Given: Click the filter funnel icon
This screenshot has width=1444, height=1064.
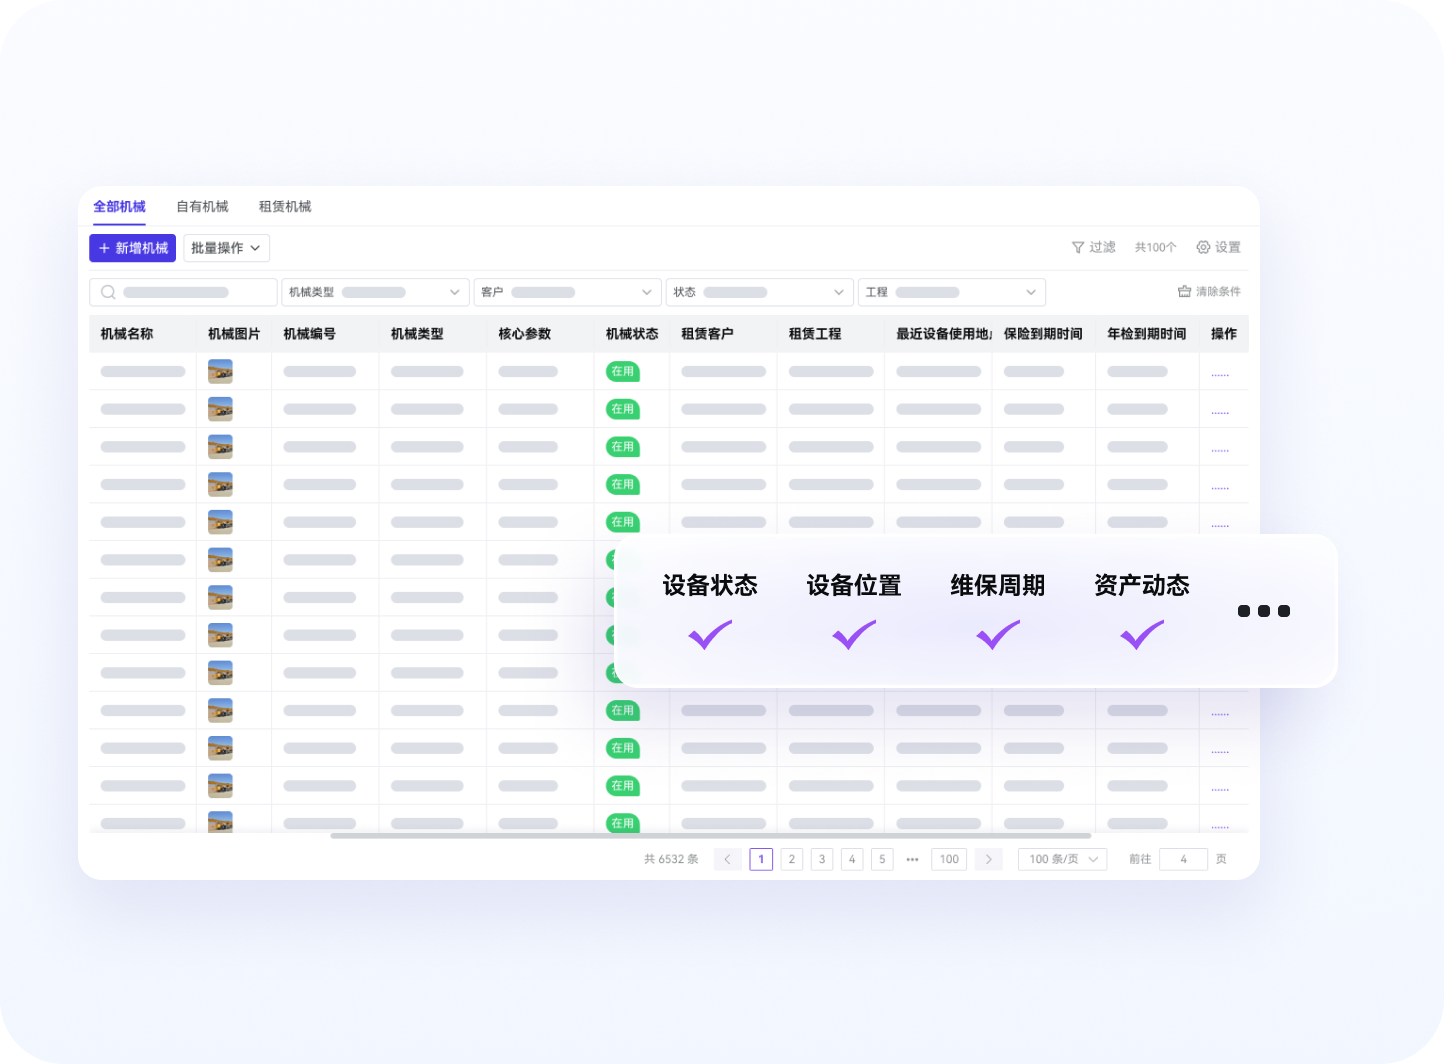Looking at the screenshot, I should 1077,247.
